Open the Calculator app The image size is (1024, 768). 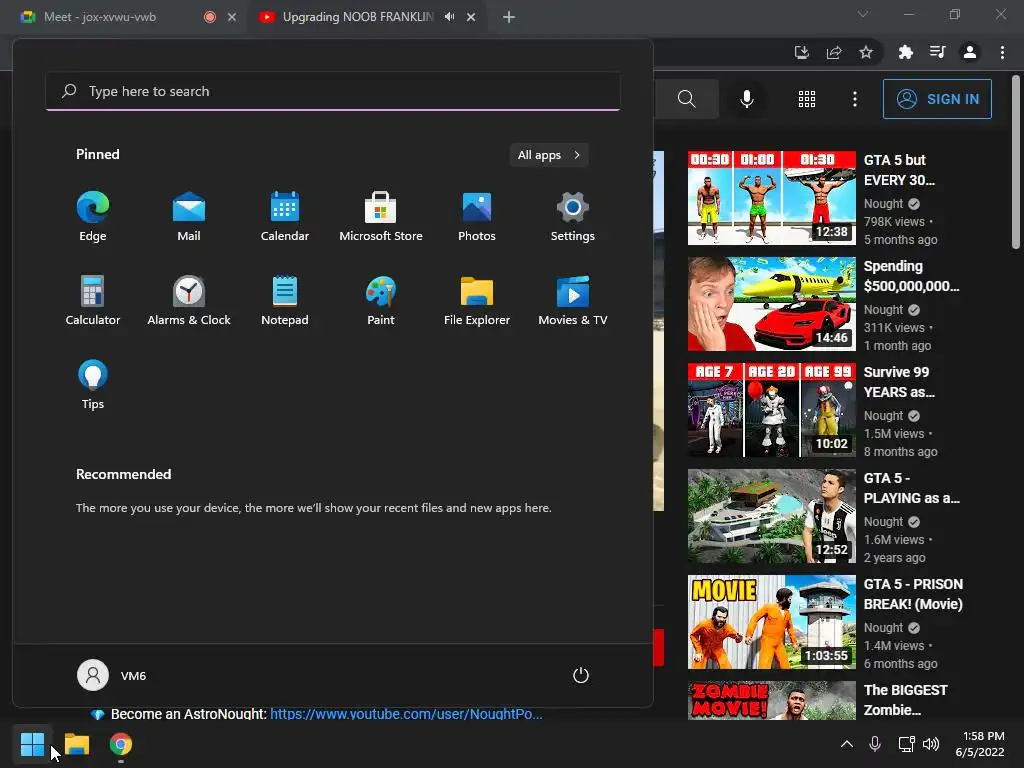tap(93, 300)
